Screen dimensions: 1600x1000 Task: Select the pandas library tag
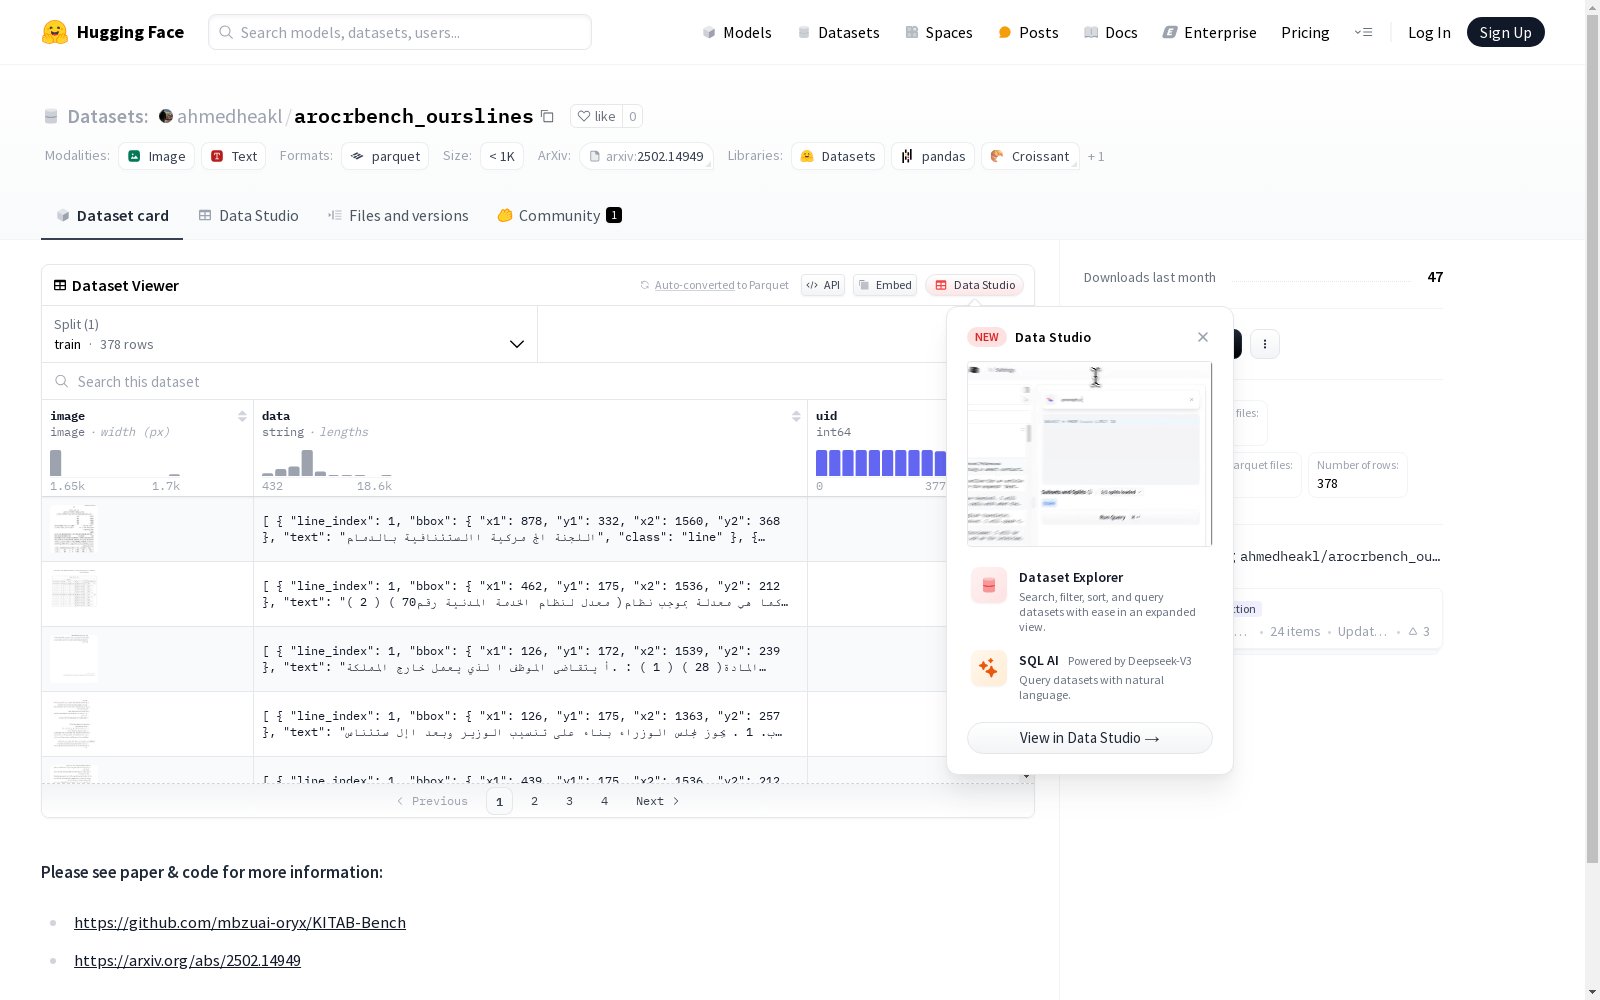click(x=933, y=156)
